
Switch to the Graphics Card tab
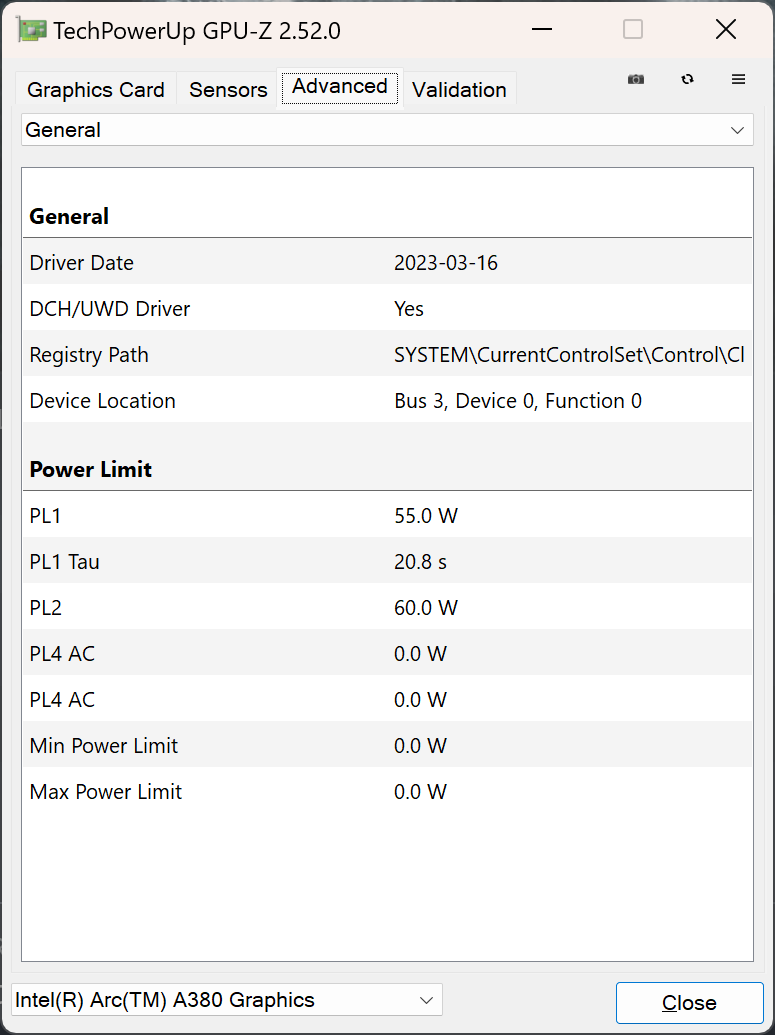coord(96,90)
